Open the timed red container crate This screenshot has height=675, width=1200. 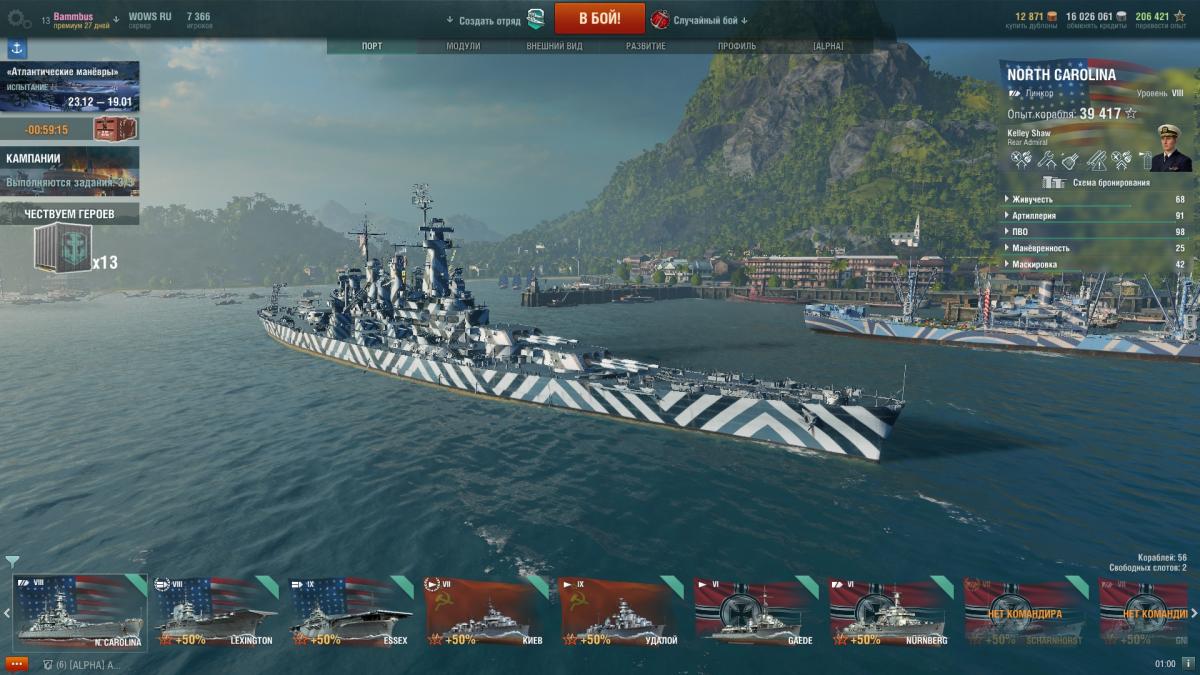tap(114, 129)
